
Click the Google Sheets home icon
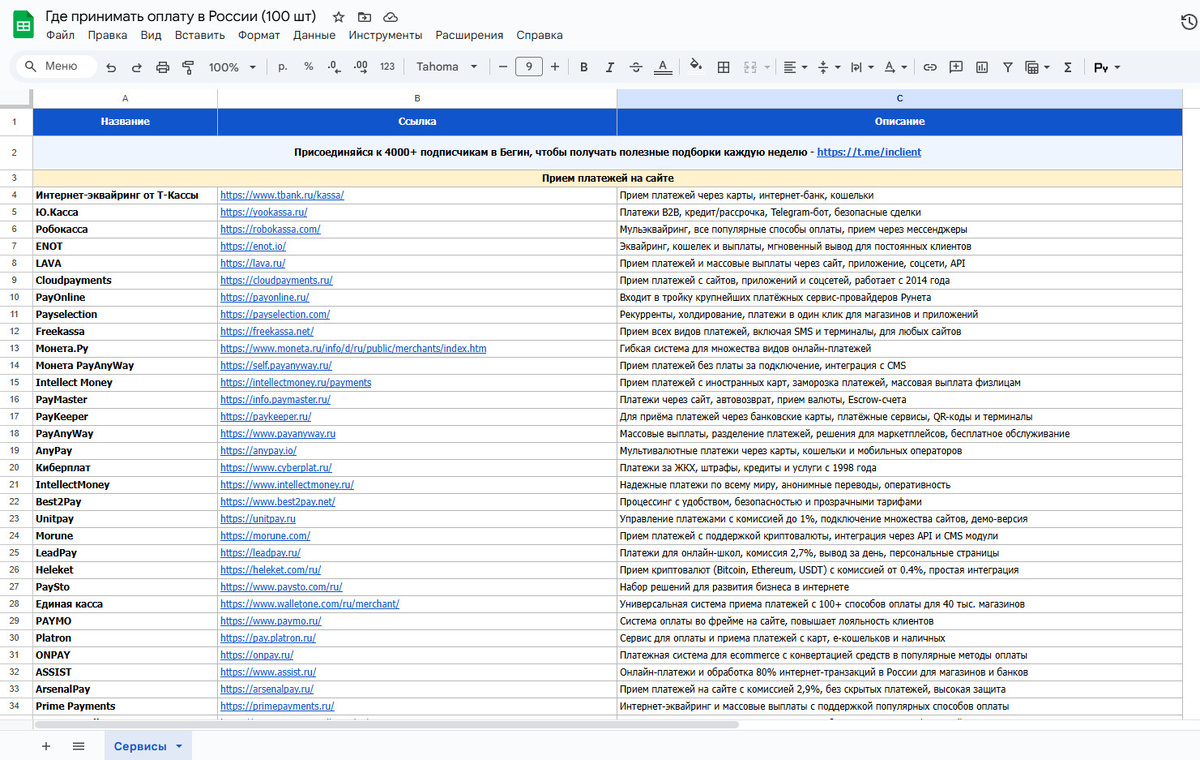(23, 25)
